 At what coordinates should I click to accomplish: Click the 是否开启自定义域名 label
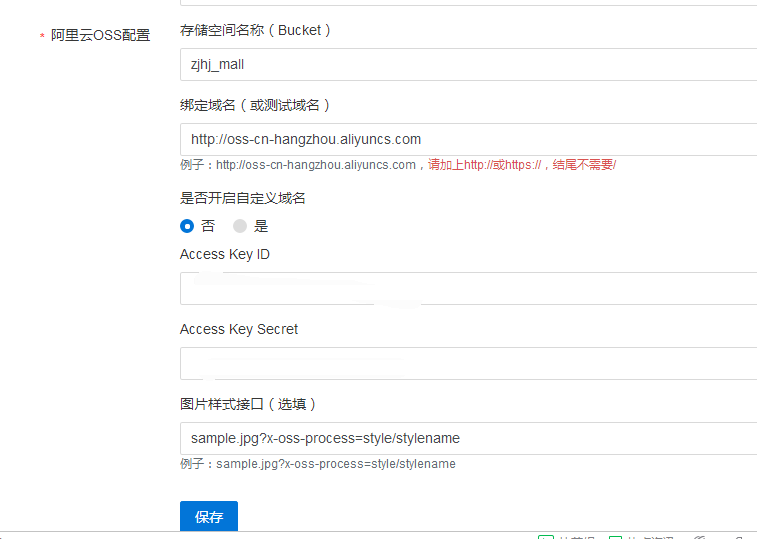tap(243, 198)
